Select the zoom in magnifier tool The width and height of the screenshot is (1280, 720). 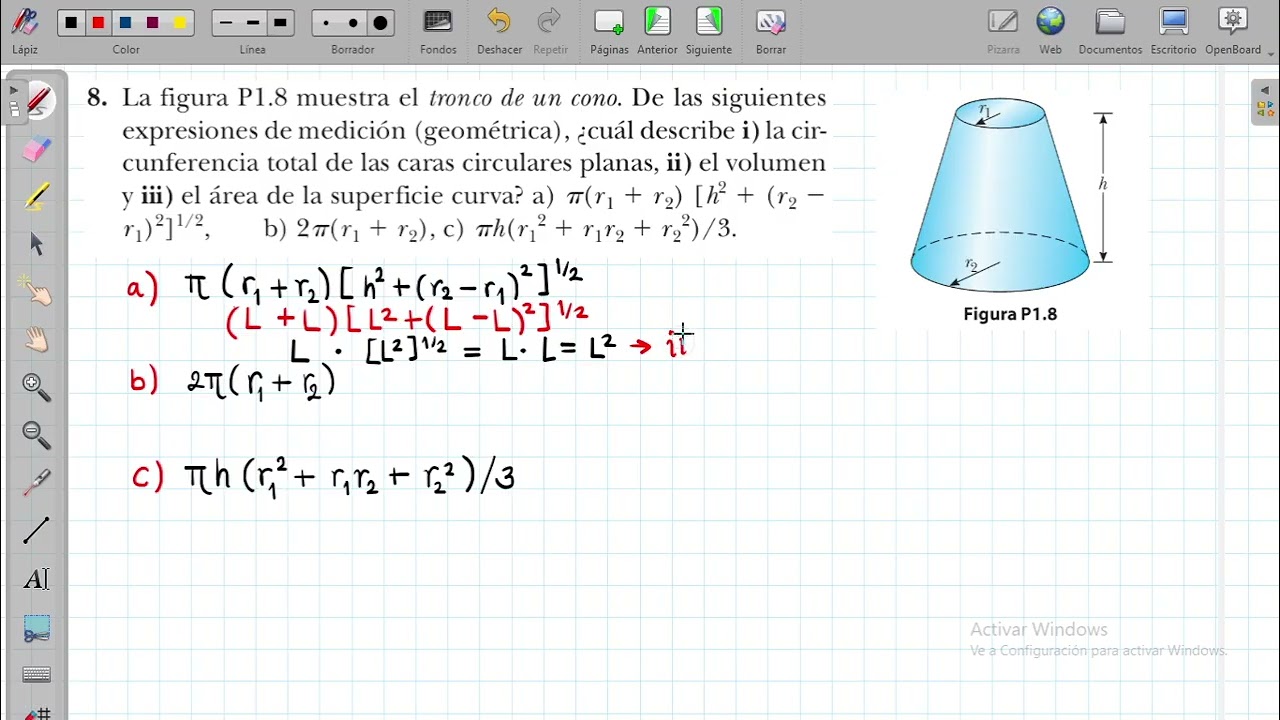tap(36, 386)
